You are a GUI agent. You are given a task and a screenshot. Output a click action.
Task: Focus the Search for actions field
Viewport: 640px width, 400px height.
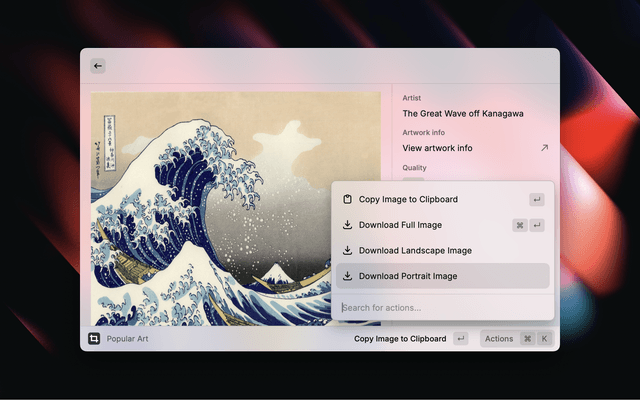(440, 307)
